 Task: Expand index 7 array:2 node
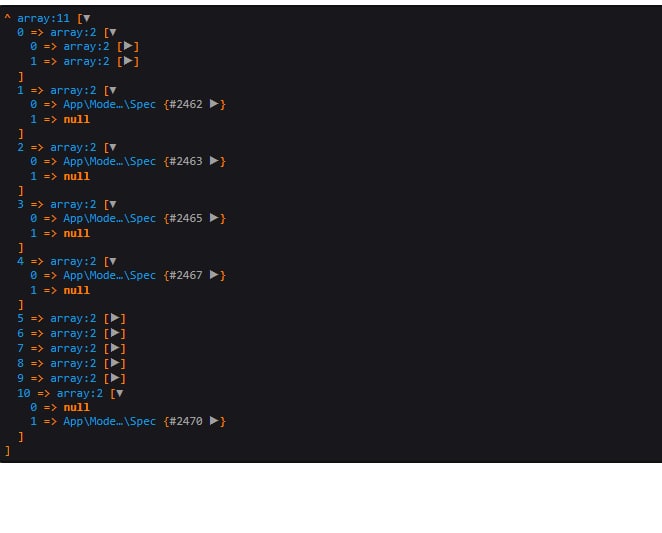(115, 348)
